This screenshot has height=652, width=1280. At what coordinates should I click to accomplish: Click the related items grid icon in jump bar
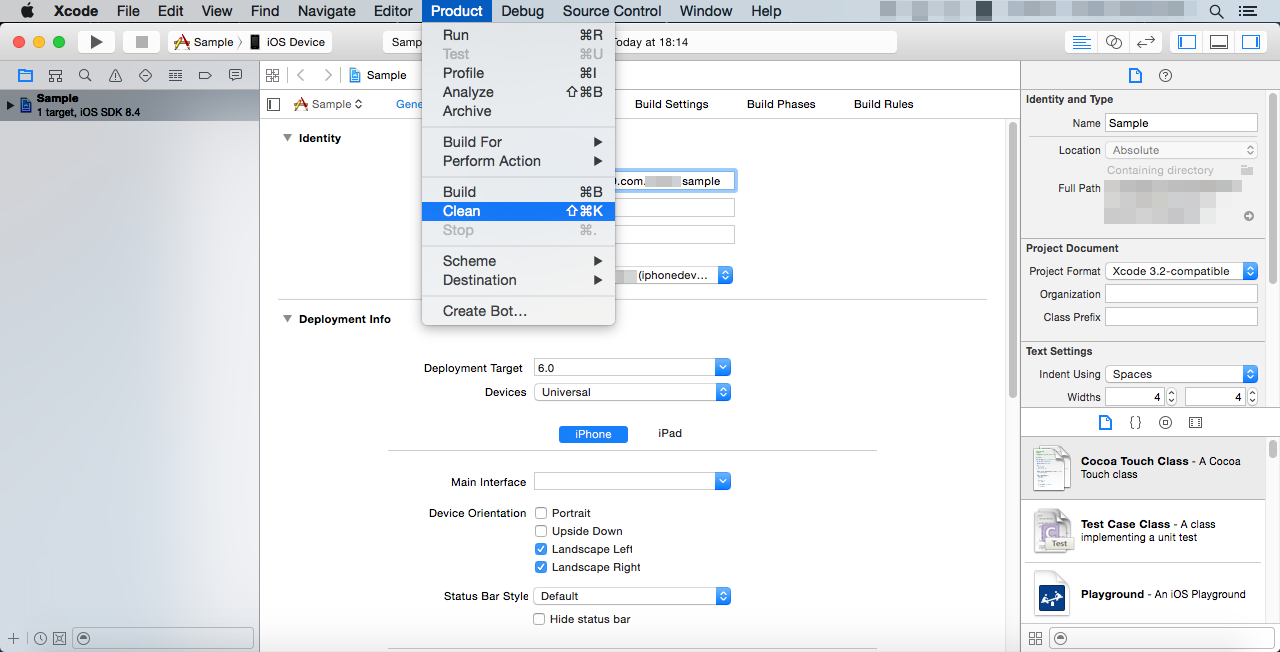[x=271, y=75]
